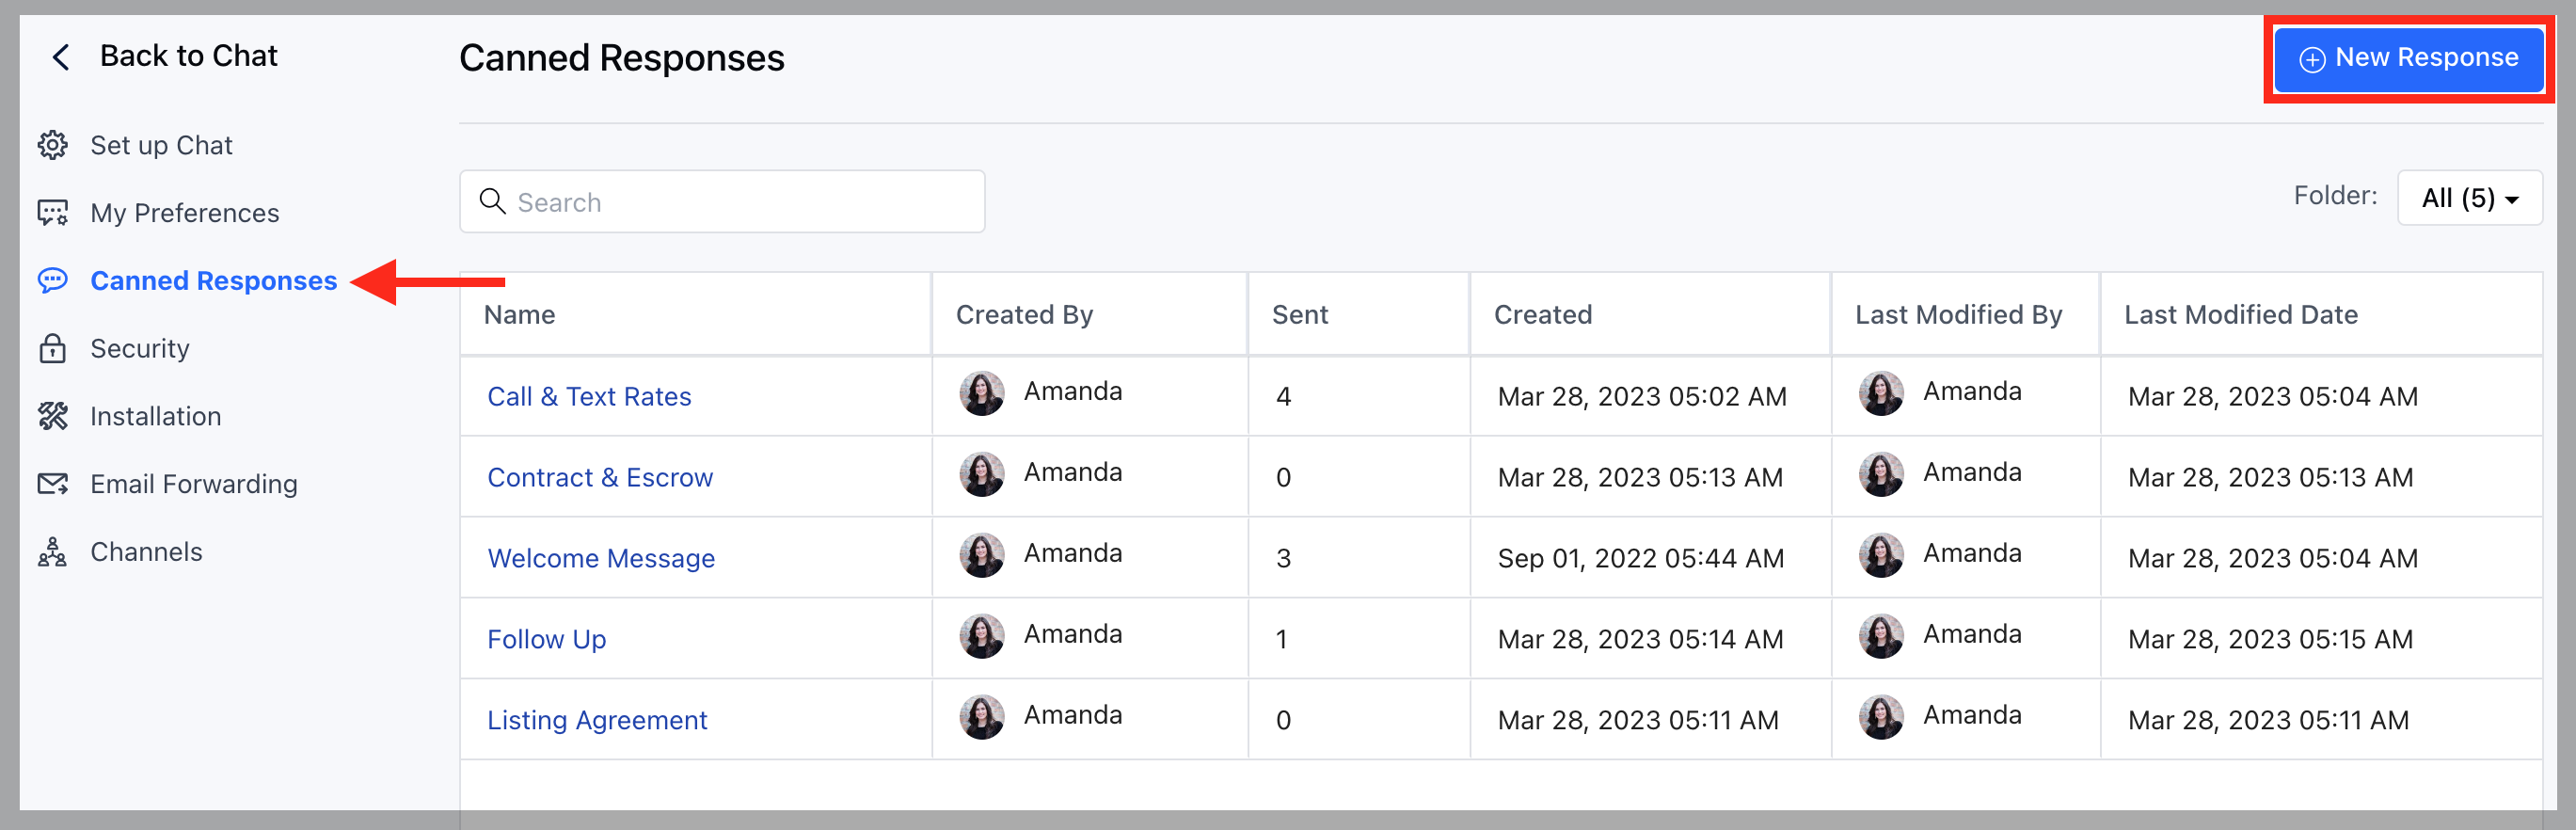Click the Email Forwarding envelope icon
This screenshot has width=2576, height=830.
[x=53, y=484]
